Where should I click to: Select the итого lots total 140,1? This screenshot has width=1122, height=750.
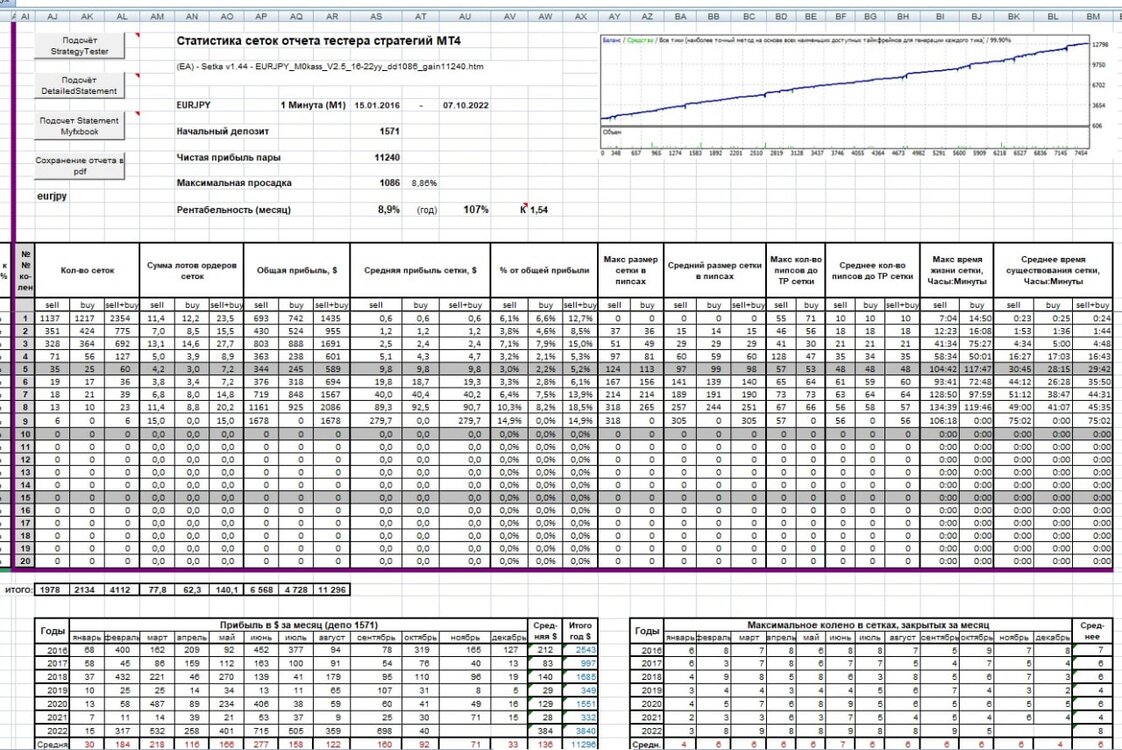226,590
